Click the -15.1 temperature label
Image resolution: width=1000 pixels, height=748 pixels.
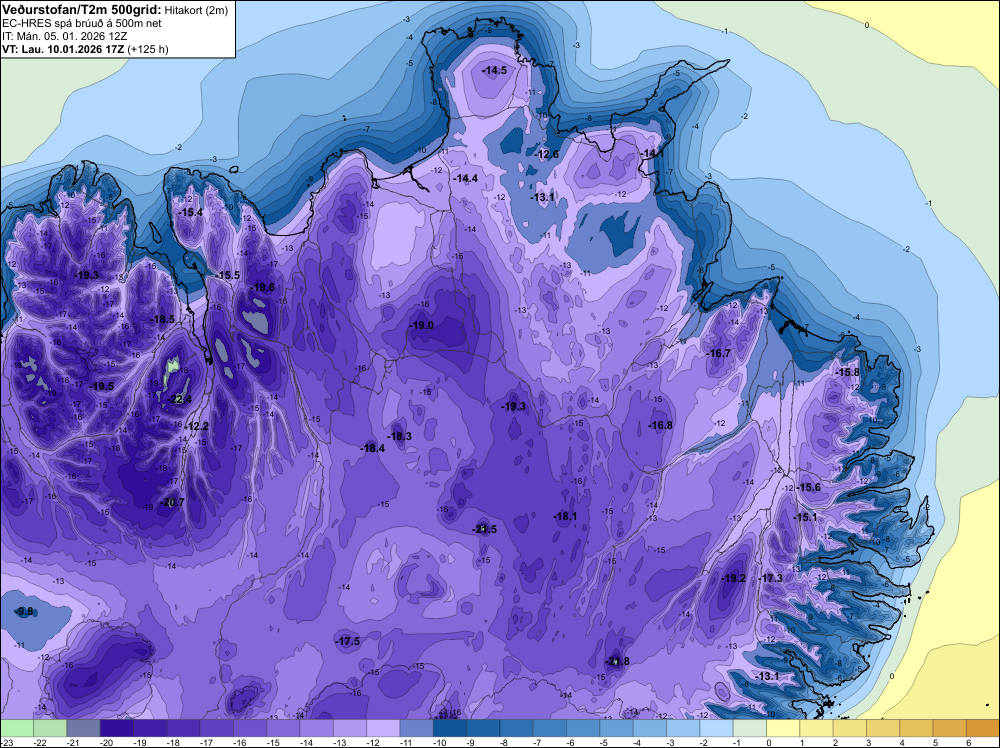point(805,517)
